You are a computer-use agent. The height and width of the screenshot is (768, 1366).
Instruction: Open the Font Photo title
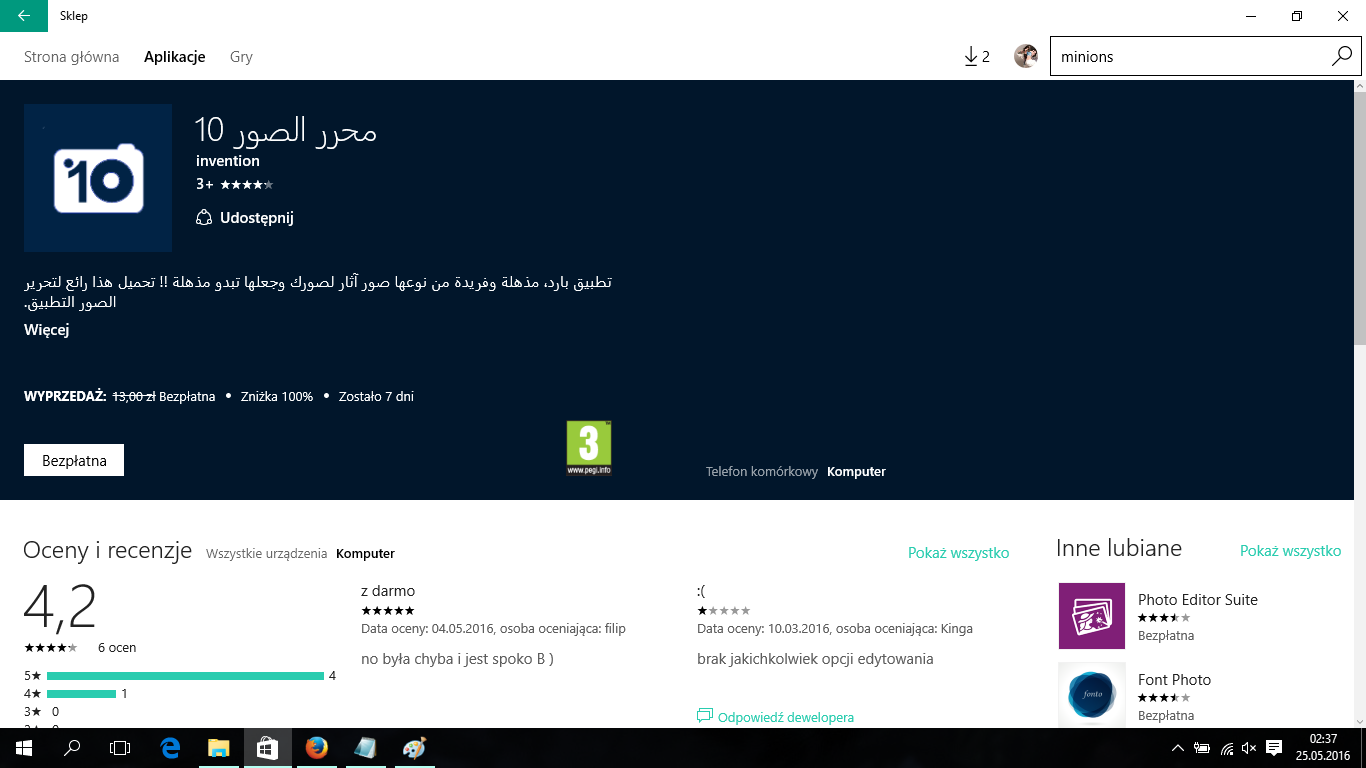[1175, 680]
